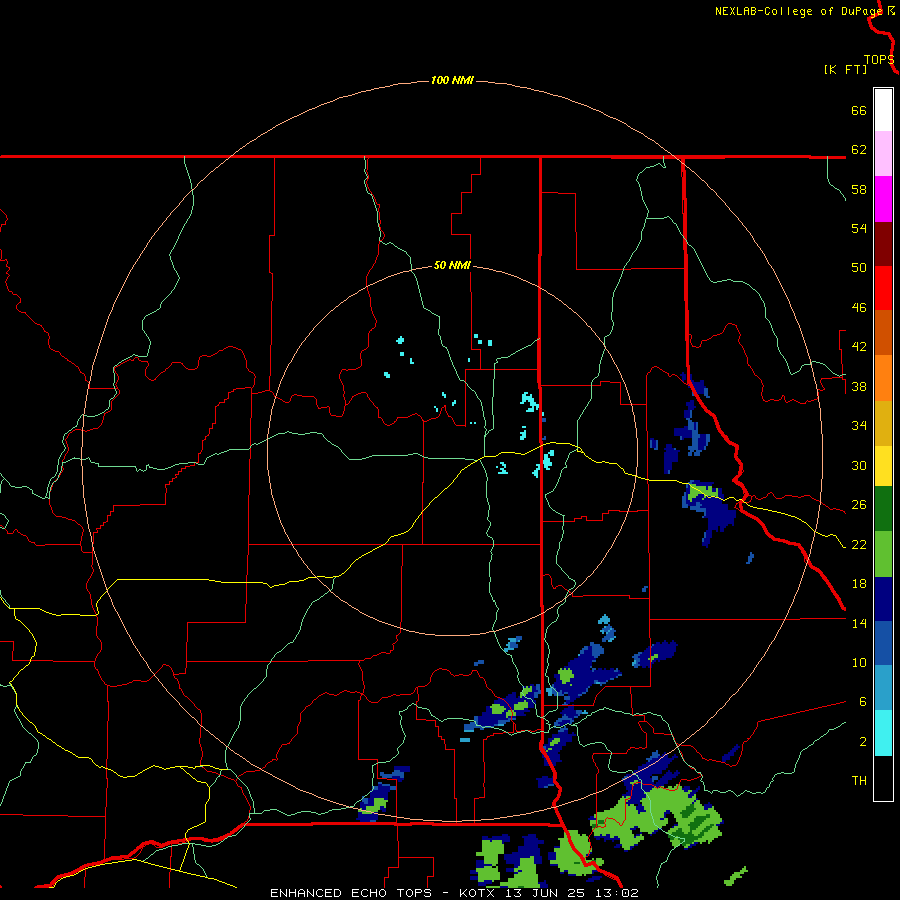Screen dimensions: 900x900
Task: Click the 'NEXLAB-College of DuPage' credit text
Action: (798, 11)
